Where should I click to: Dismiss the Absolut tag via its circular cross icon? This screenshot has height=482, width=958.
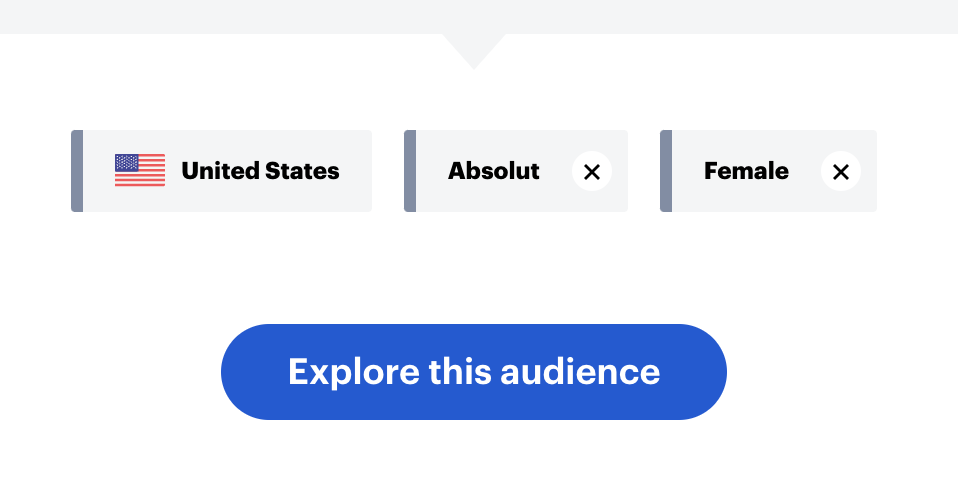click(591, 171)
